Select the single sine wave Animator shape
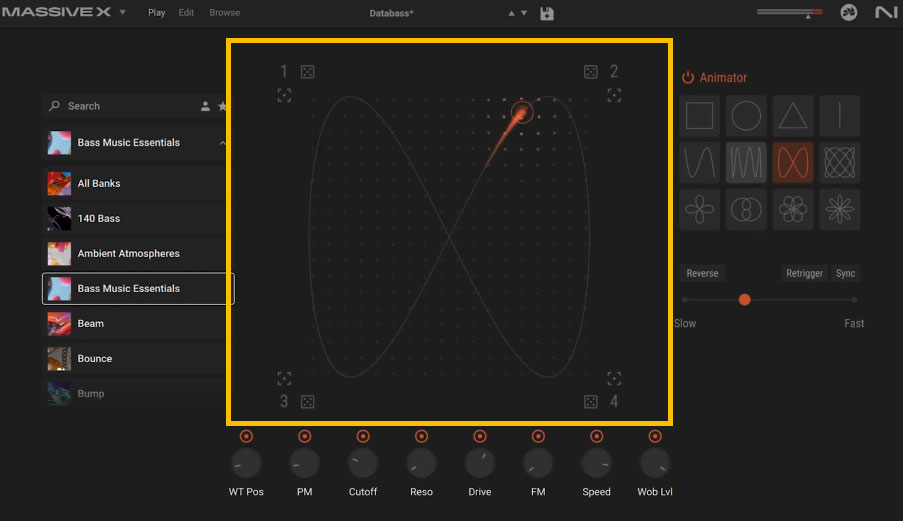903x521 pixels. coord(699,162)
